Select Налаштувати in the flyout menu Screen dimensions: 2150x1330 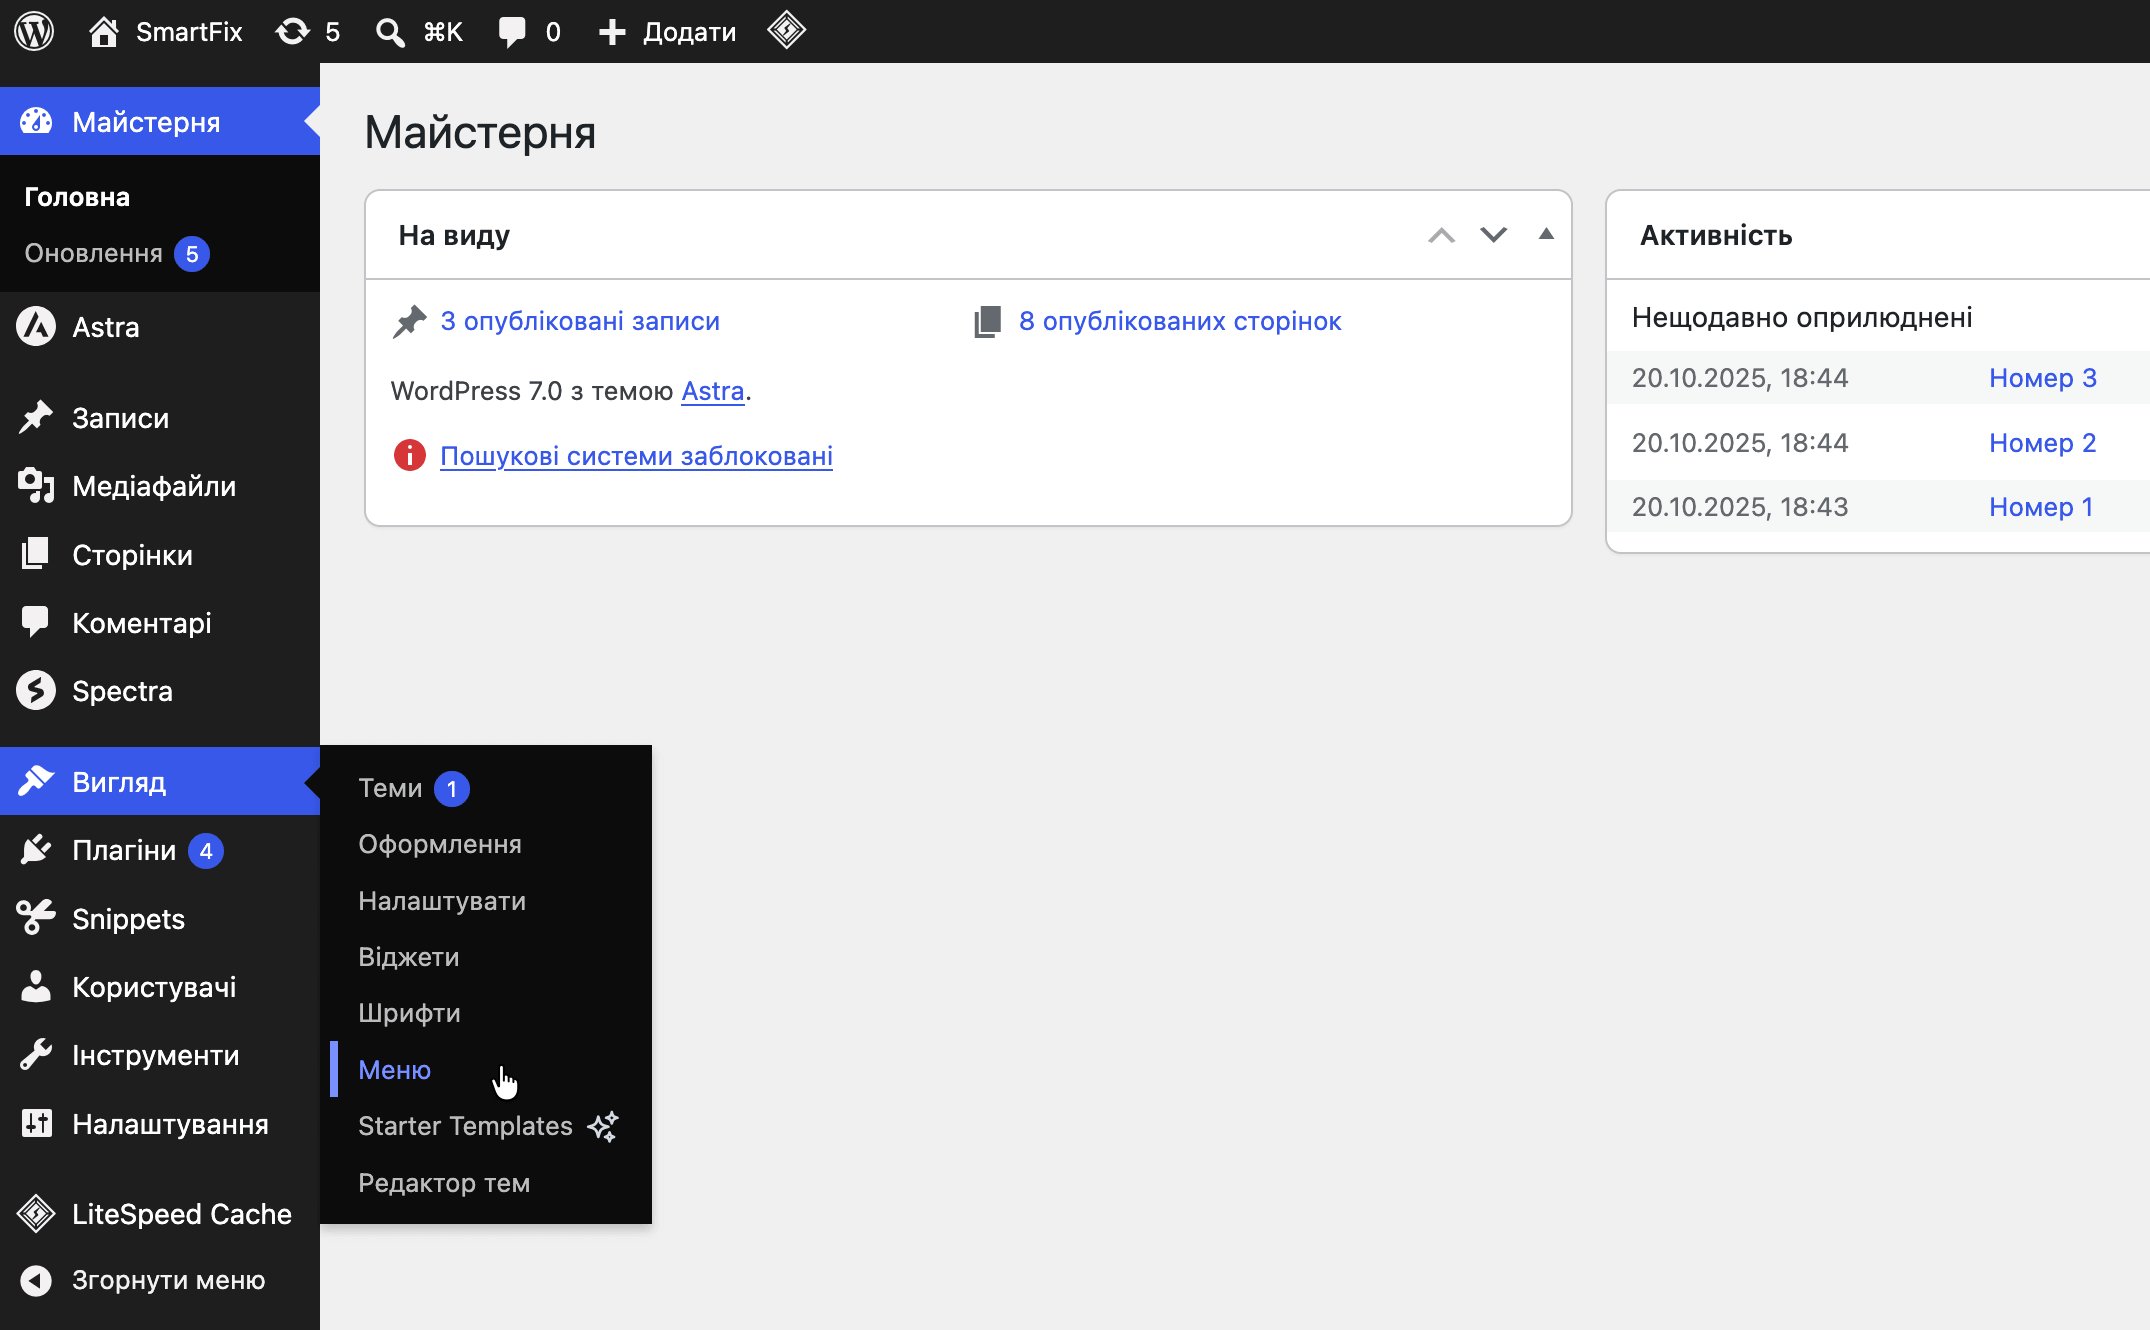[x=442, y=901]
